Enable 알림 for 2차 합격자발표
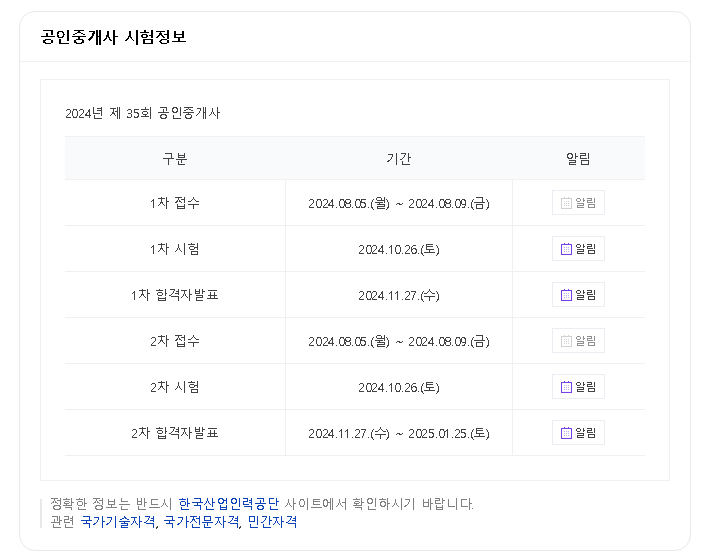 [578, 433]
